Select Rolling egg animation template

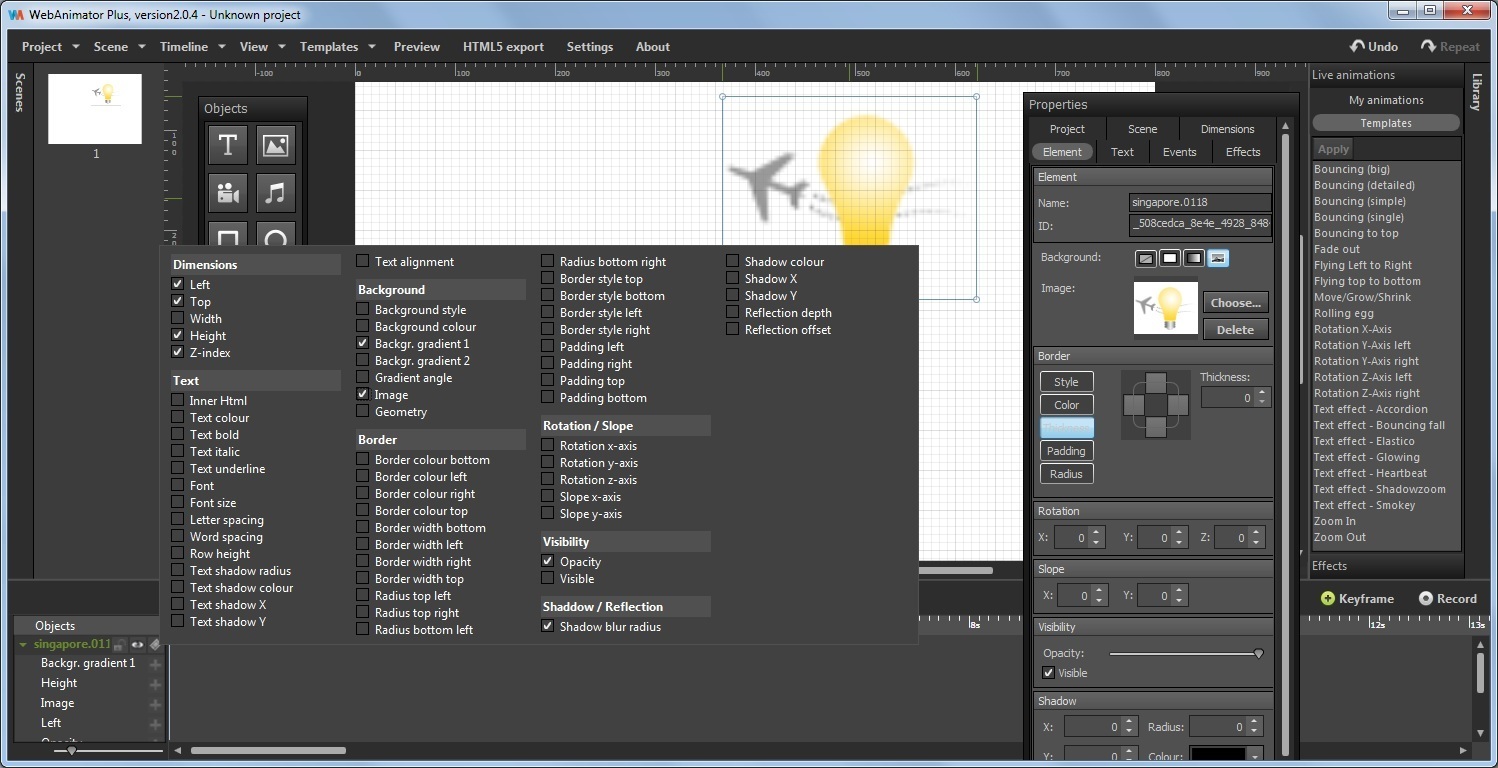tap(1343, 313)
